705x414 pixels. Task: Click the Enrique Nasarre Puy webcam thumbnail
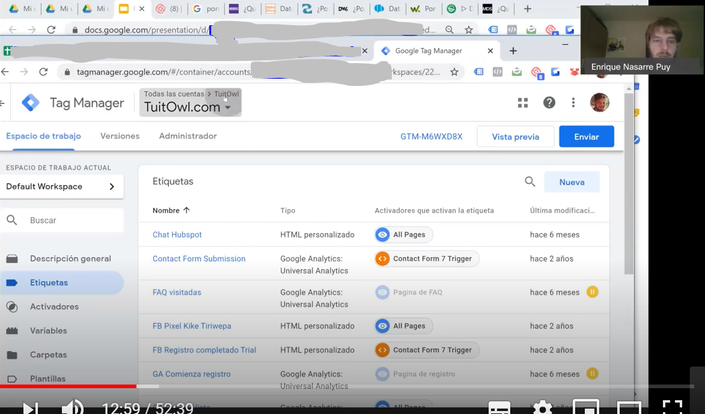(643, 40)
